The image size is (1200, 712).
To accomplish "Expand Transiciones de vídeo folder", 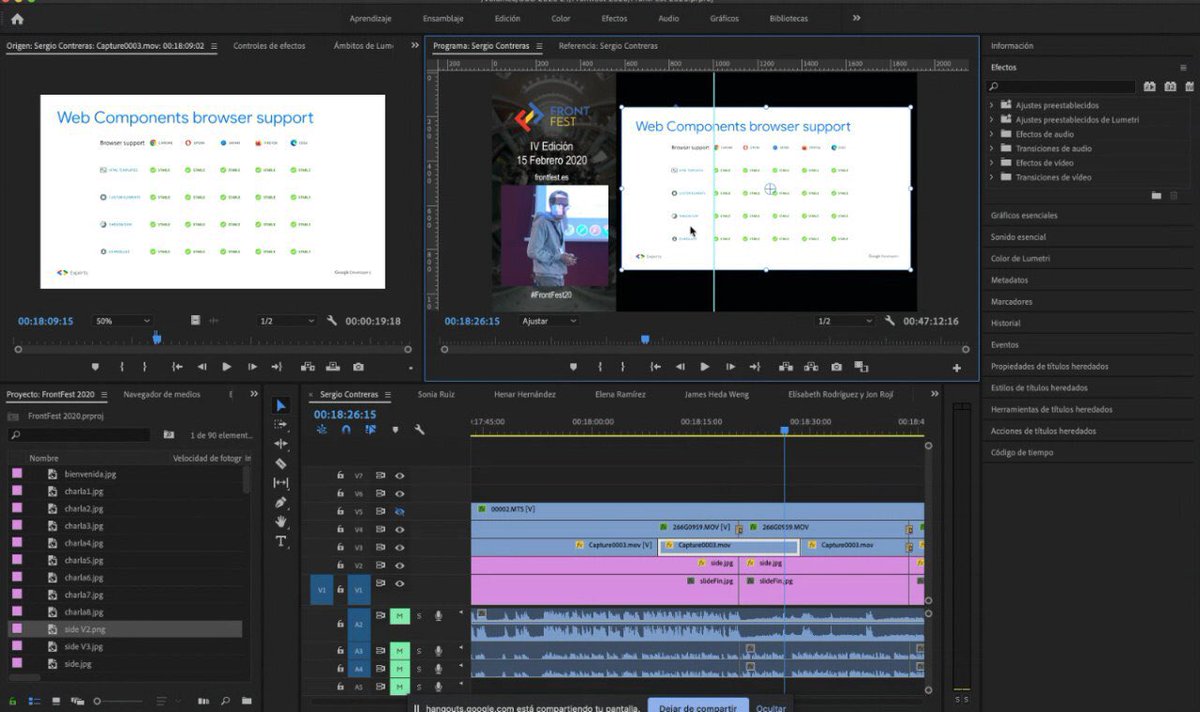I will pyautogui.click(x=992, y=177).
